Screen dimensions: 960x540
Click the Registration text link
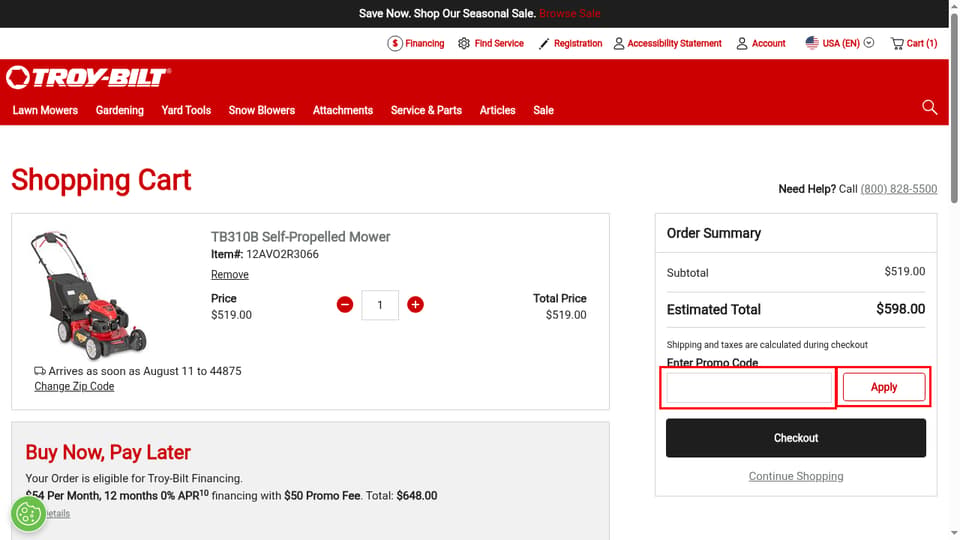[578, 43]
